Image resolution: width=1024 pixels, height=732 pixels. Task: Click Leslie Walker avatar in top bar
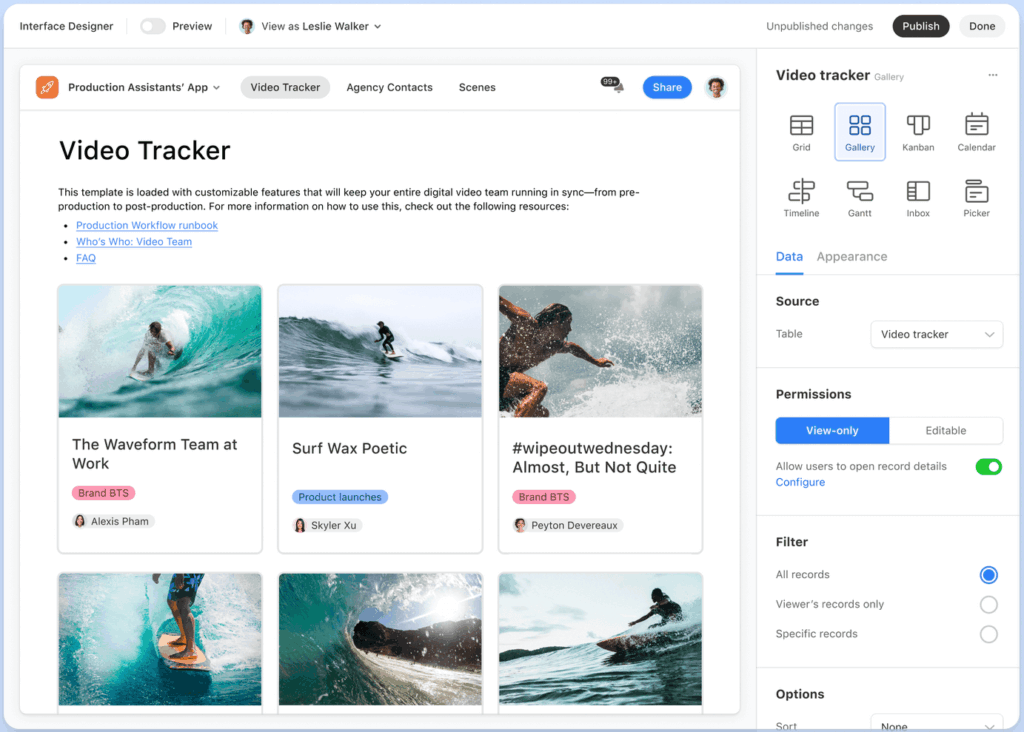coord(247,26)
